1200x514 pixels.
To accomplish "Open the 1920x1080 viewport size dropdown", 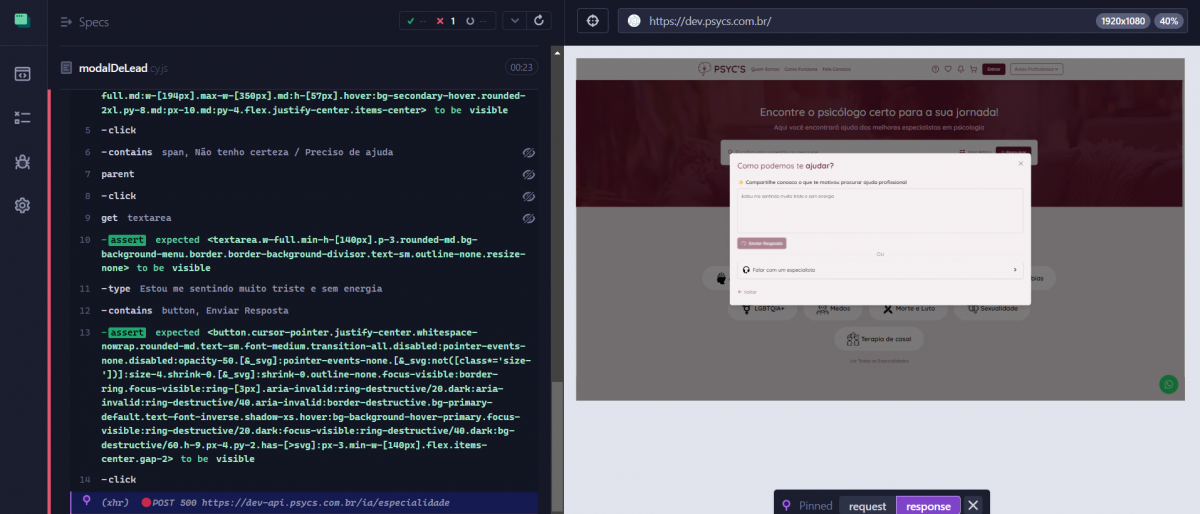I will point(1124,21).
